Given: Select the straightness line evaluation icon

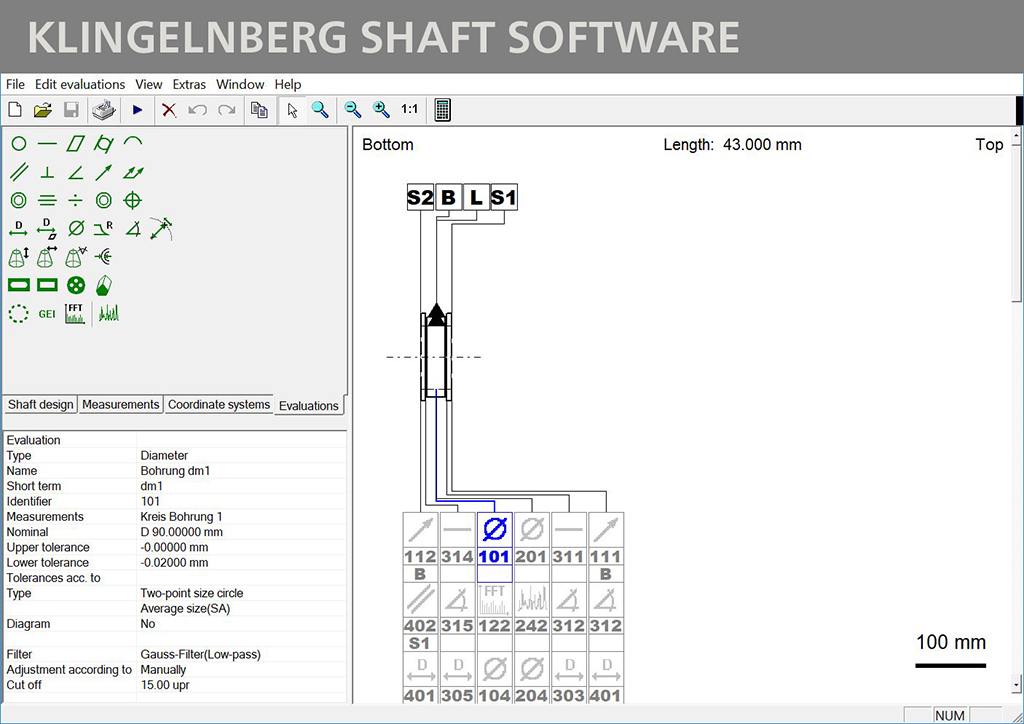Looking at the screenshot, I should coord(47,144).
